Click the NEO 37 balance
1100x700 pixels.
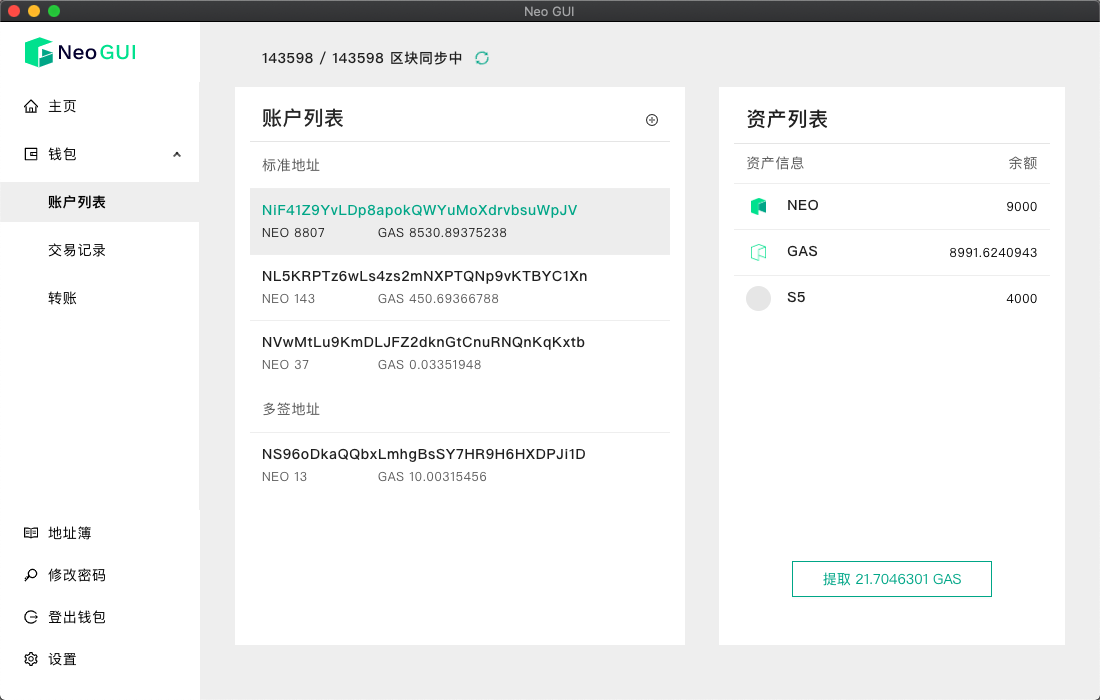(286, 365)
